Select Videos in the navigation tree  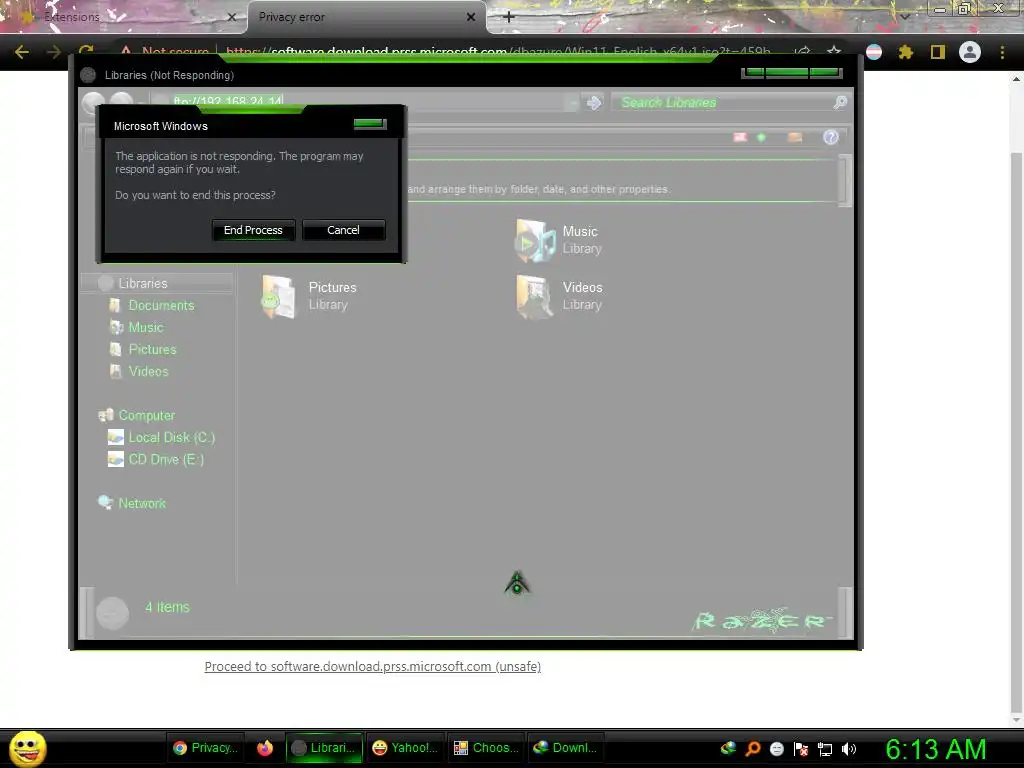148,371
